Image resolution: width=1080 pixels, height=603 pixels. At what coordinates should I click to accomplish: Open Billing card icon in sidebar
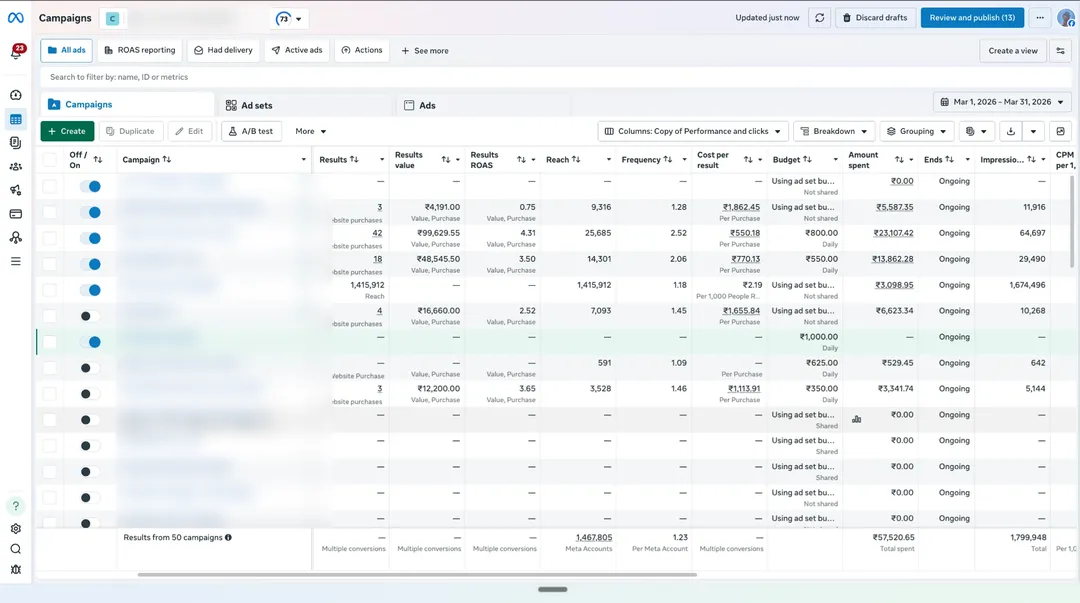(16, 214)
